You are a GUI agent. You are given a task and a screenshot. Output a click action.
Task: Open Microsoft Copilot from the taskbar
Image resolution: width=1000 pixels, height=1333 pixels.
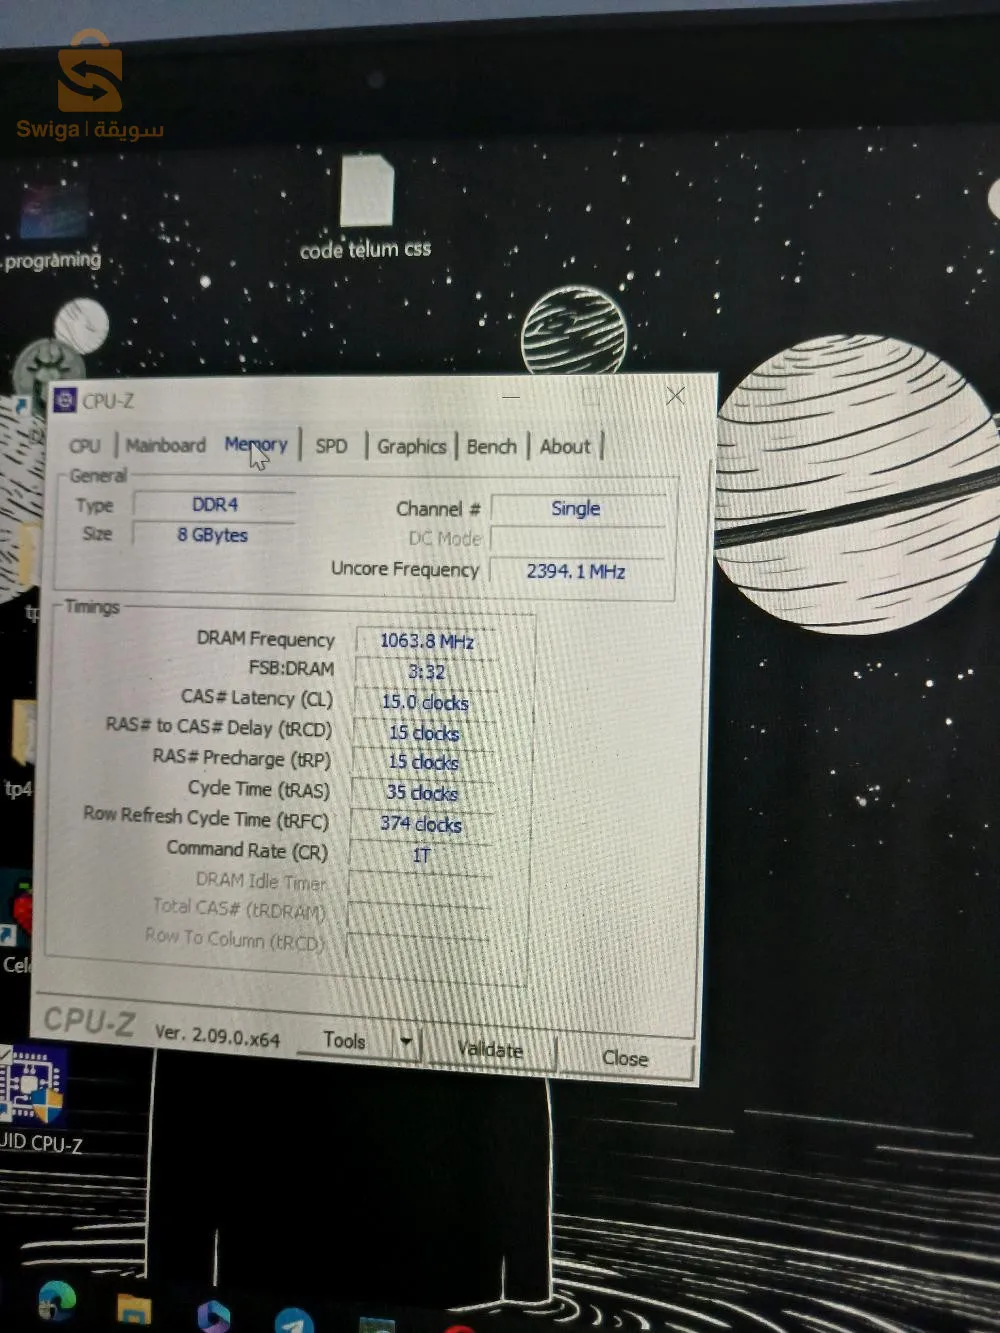[x=213, y=1315]
